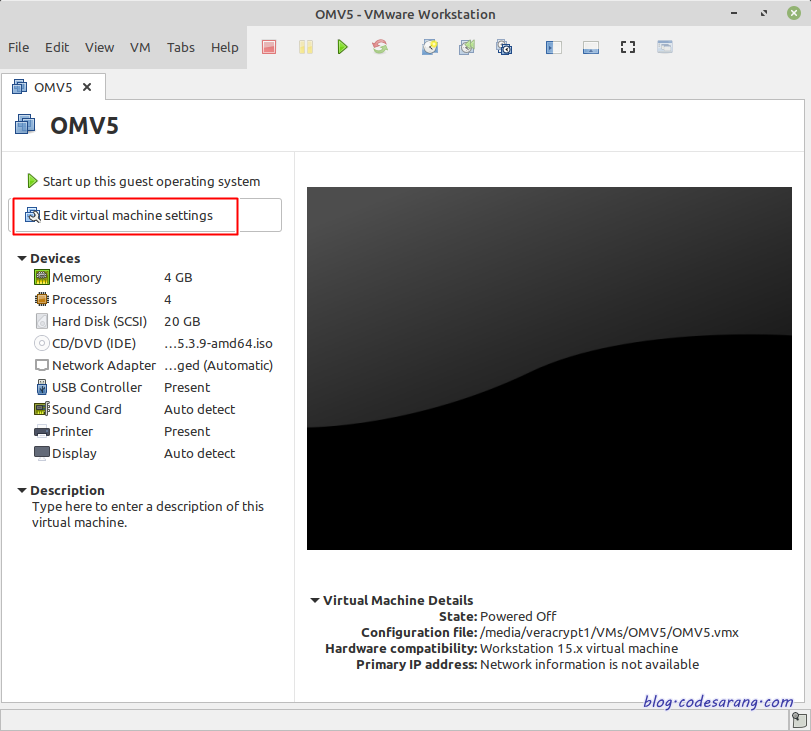Collapse the Virtual Machine Details section

coord(314,600)
